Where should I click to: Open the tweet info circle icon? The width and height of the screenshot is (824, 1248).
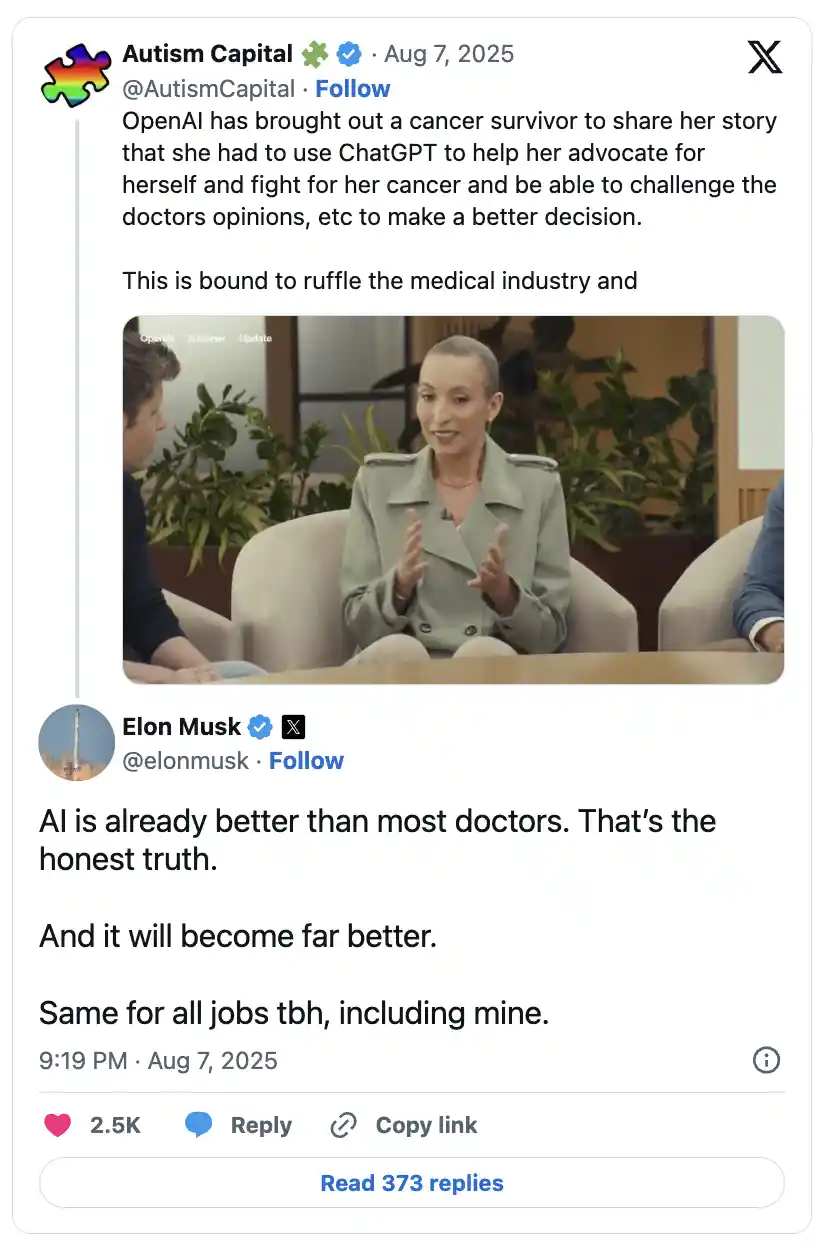[766, 1060]
